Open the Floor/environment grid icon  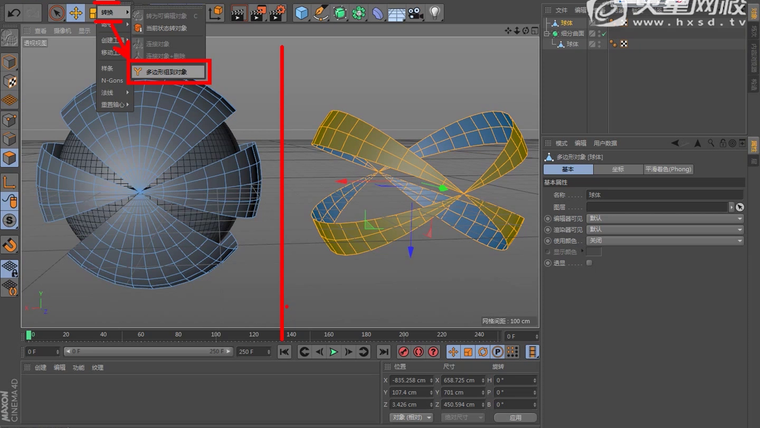[x=396, y=13]
